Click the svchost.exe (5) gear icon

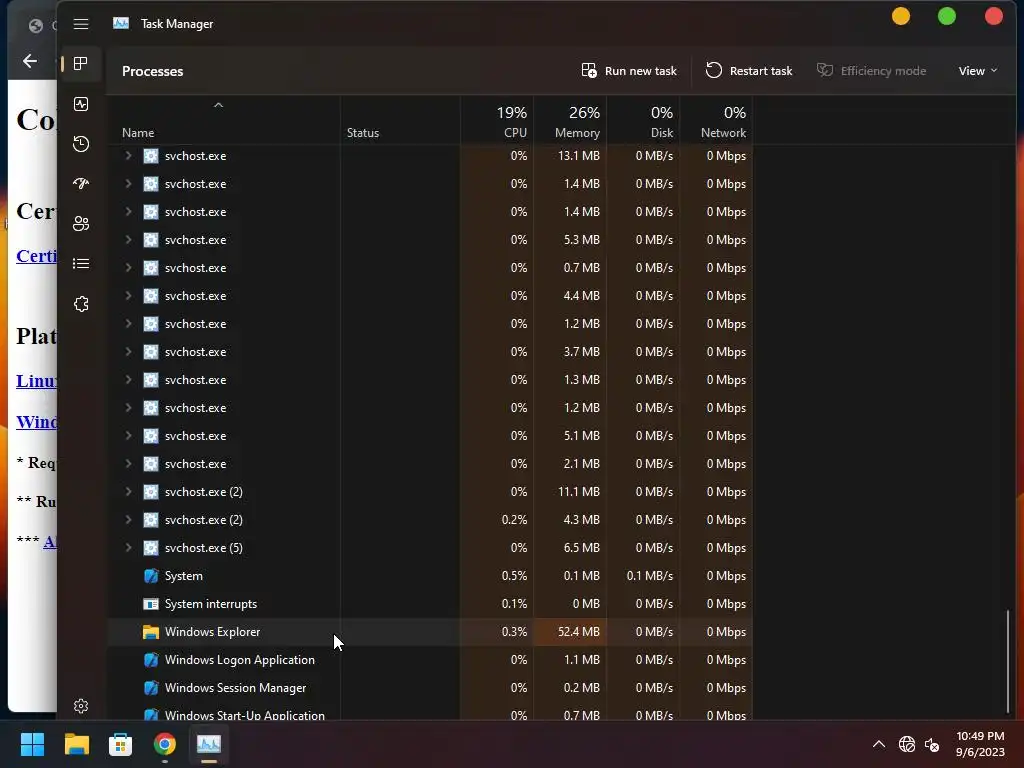151,548
